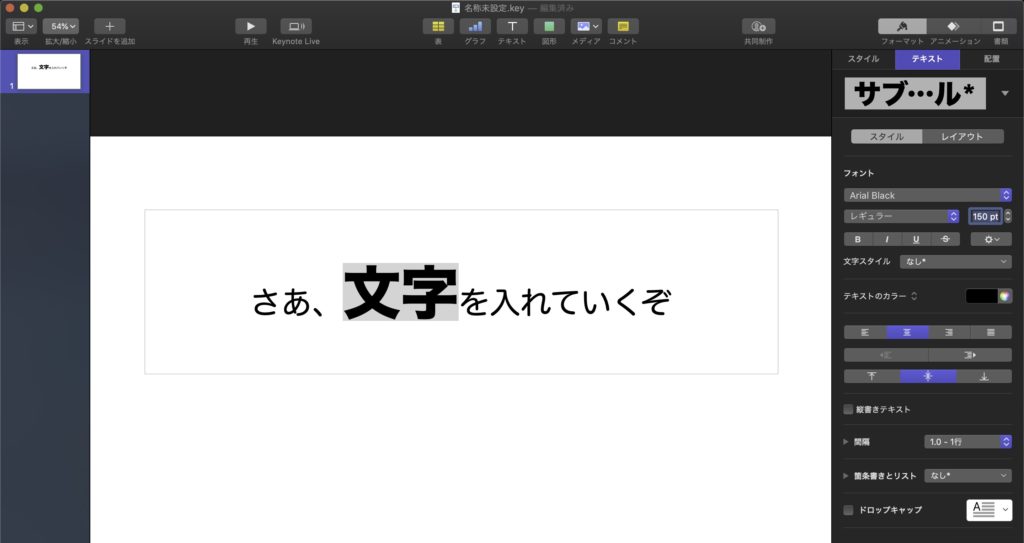The height and width of the screenshot is (543, 1024).
Task: Switch to the テキスト inspector tab
Action: point(927,59)
